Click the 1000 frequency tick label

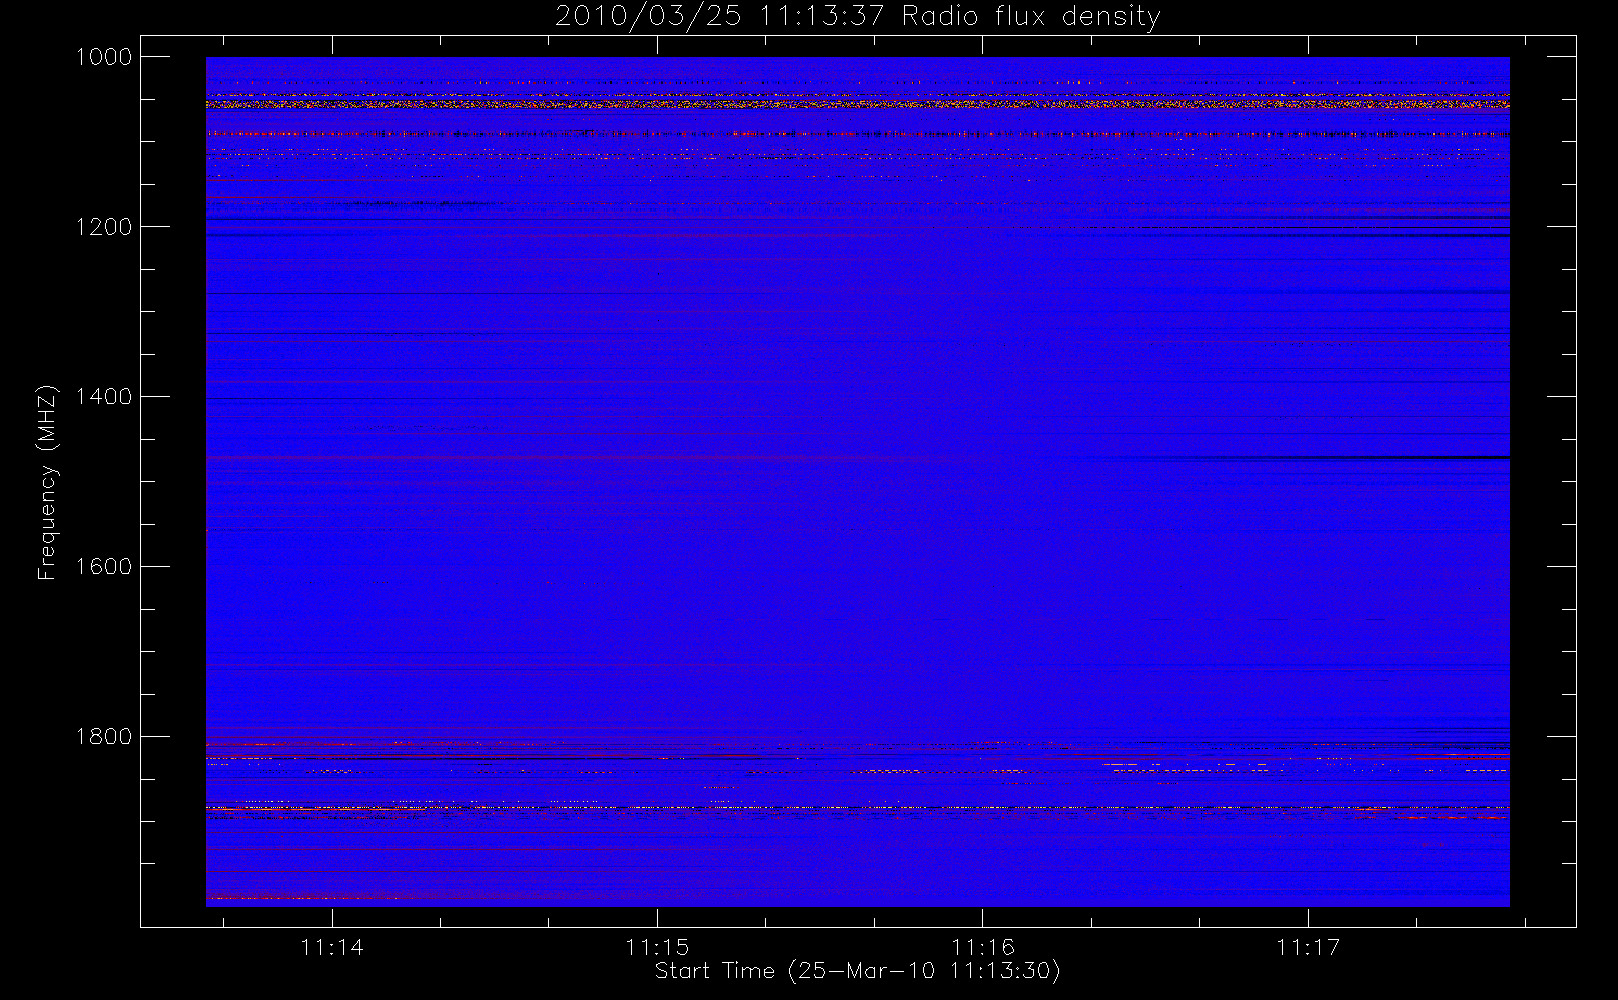click(104, 57)
